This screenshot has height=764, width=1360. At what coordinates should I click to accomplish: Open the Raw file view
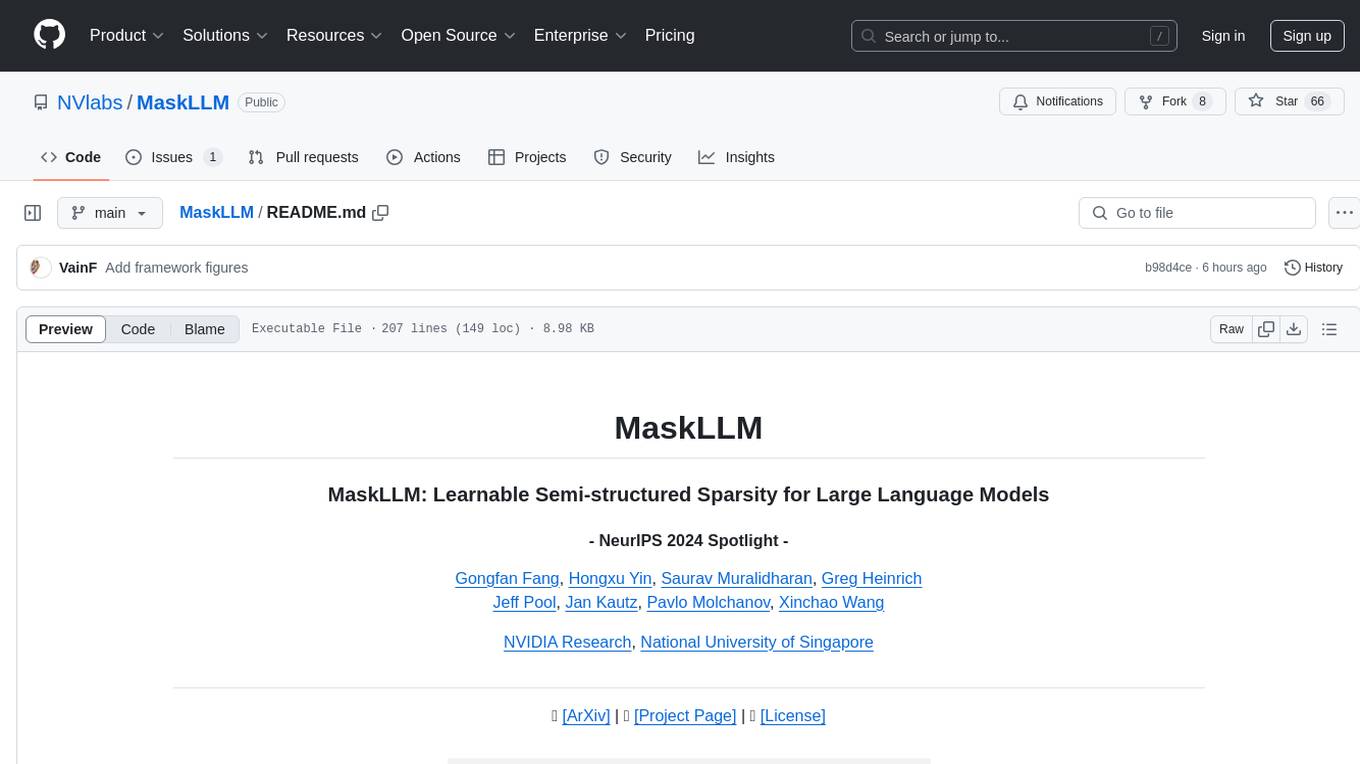(1231, 329)
